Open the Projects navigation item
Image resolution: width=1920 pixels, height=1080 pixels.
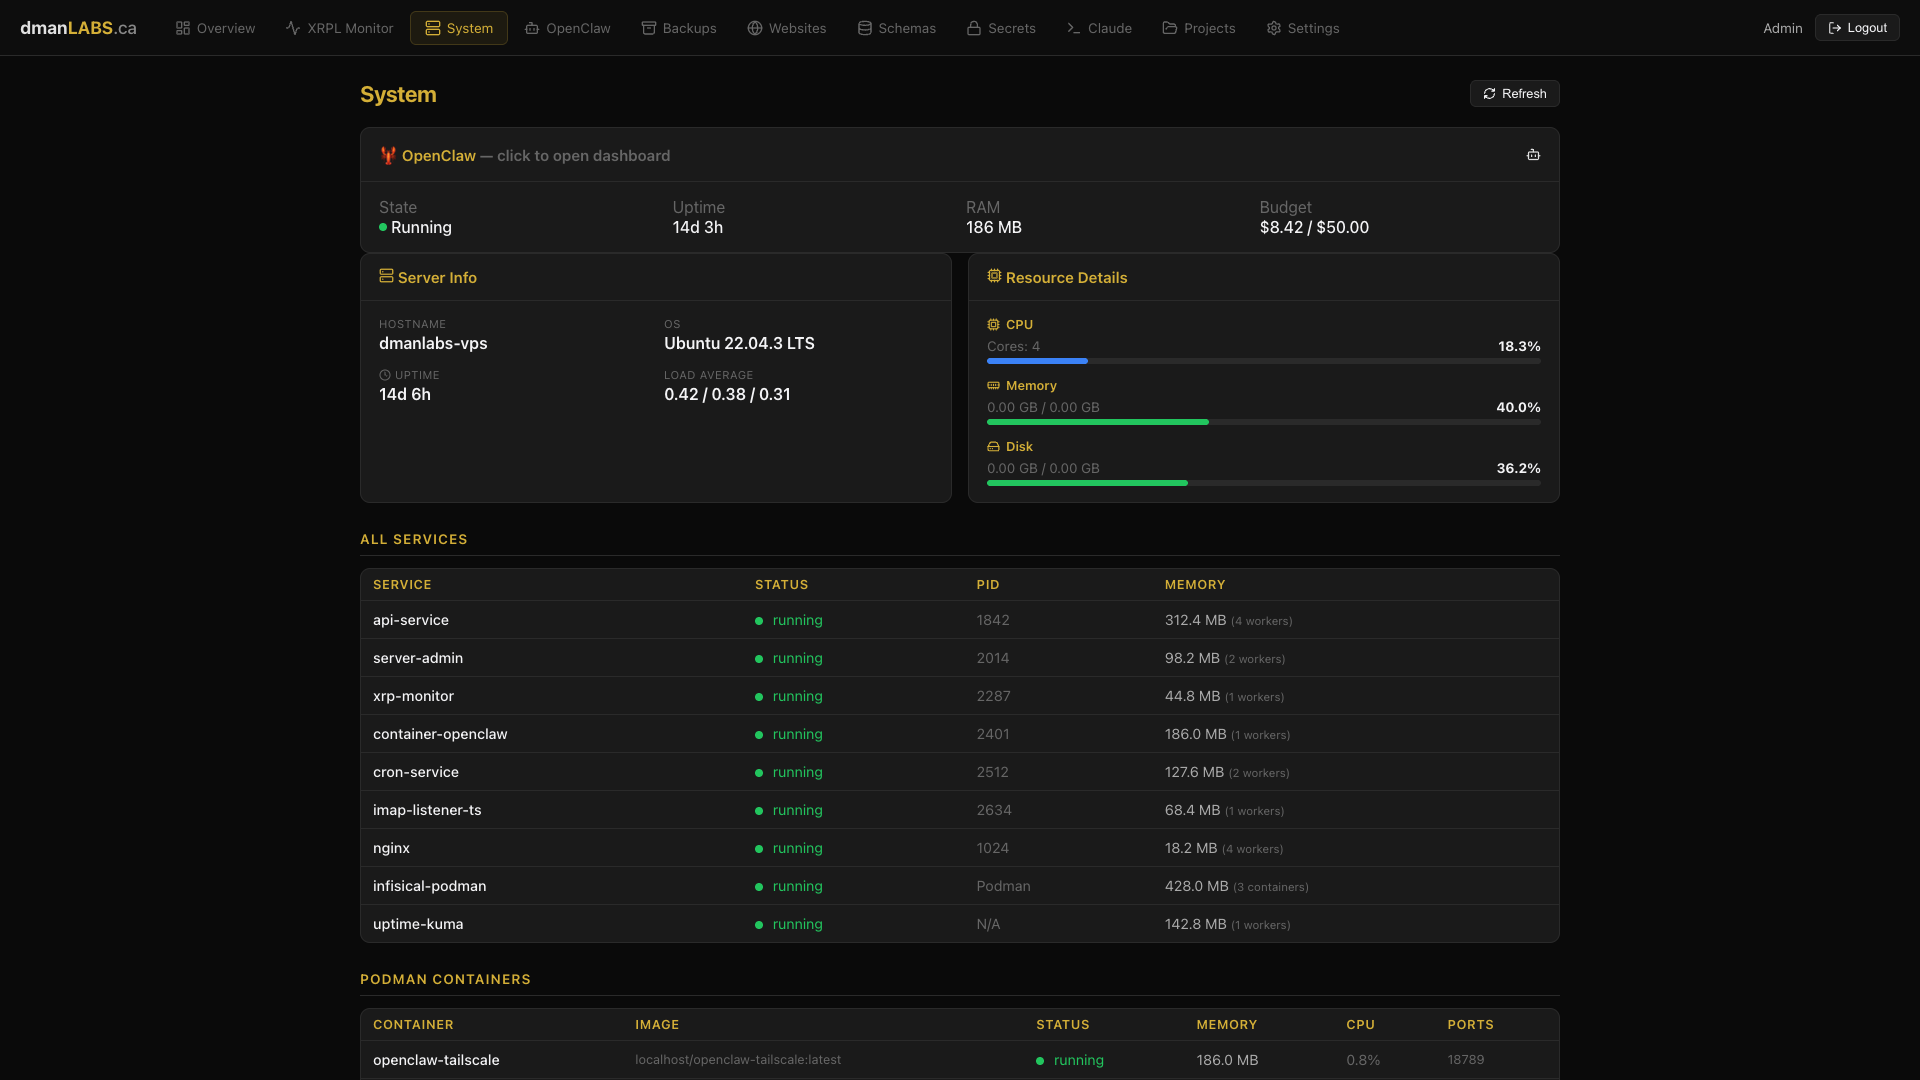coord(1199,28)
